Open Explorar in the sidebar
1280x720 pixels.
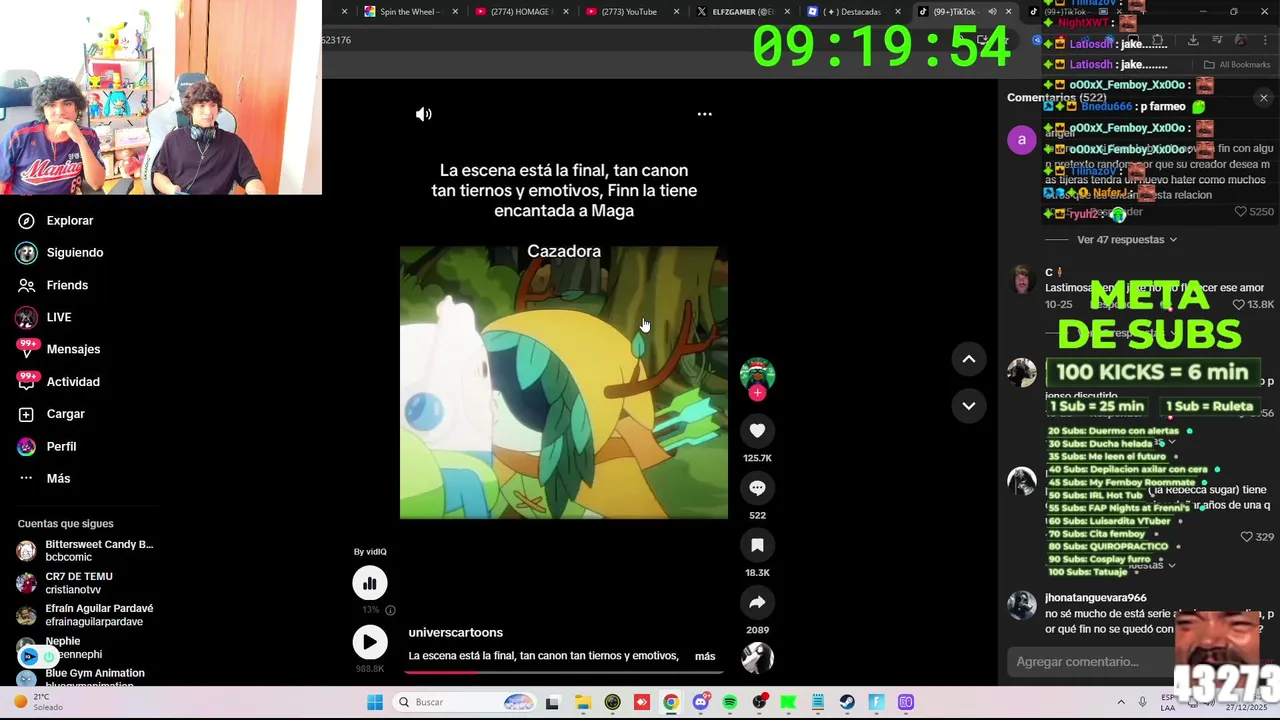click(69, 221)
